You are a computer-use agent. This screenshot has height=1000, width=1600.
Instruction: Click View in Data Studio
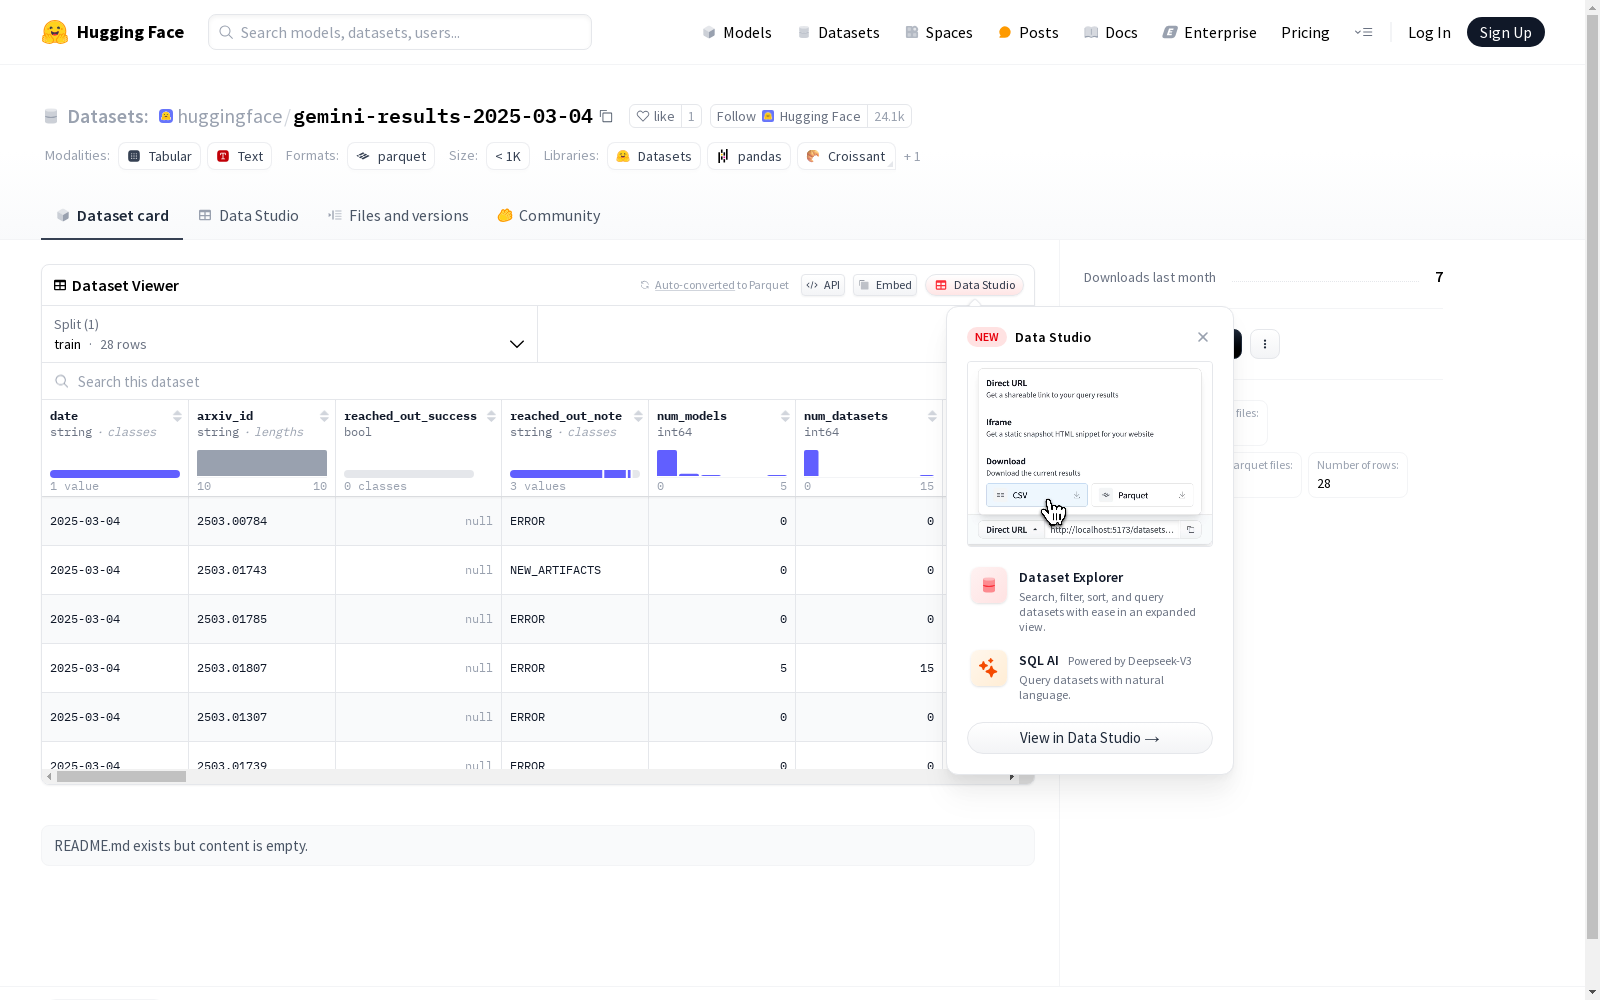(1089, 738)
